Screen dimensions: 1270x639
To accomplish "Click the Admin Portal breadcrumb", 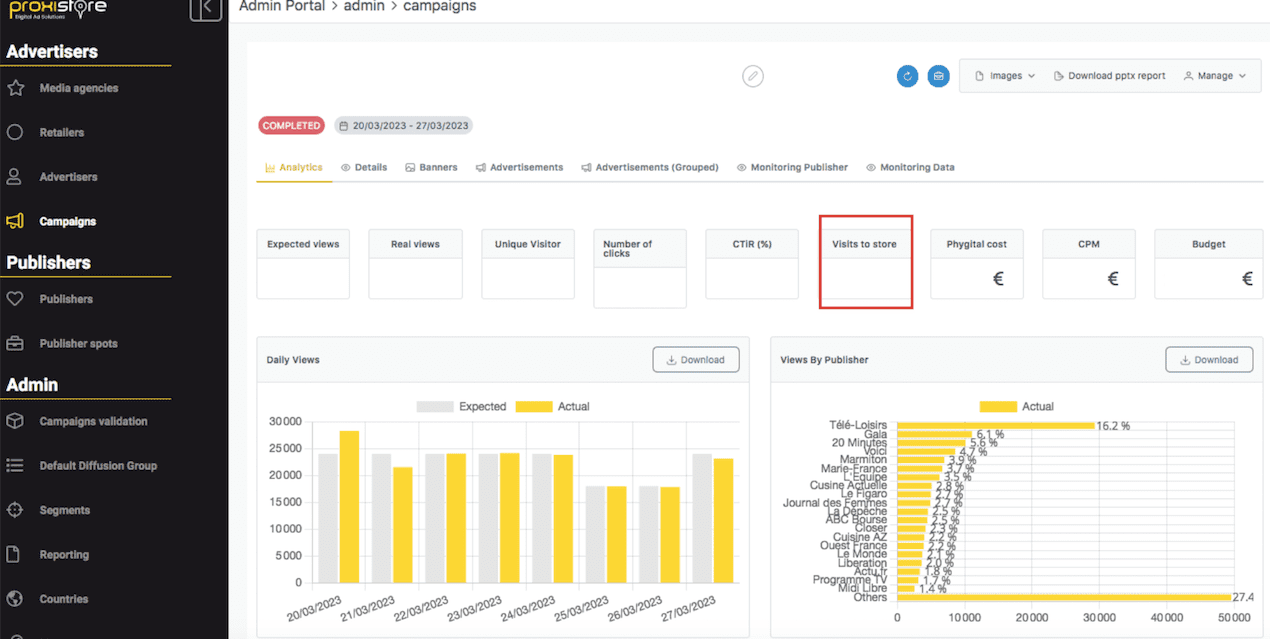I will pyautogui.click(x=282, y=7).
